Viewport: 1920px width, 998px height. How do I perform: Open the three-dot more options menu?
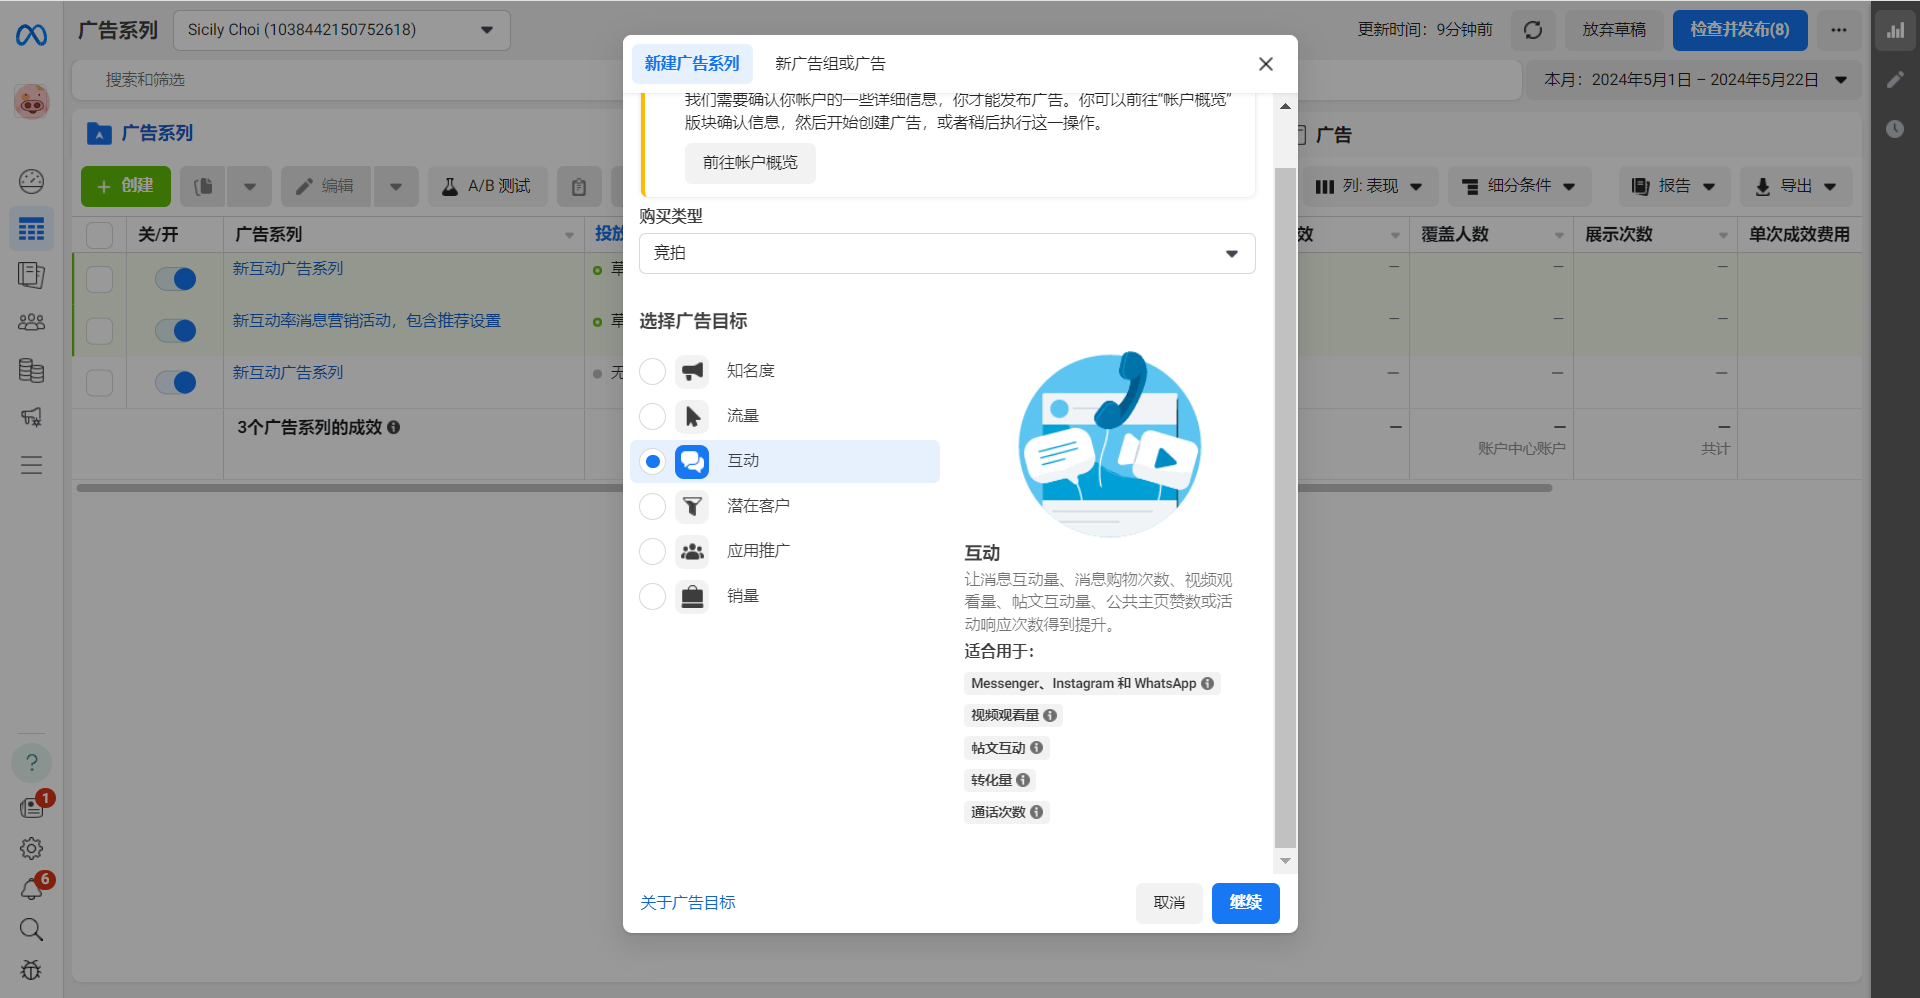pos(1838,30)
